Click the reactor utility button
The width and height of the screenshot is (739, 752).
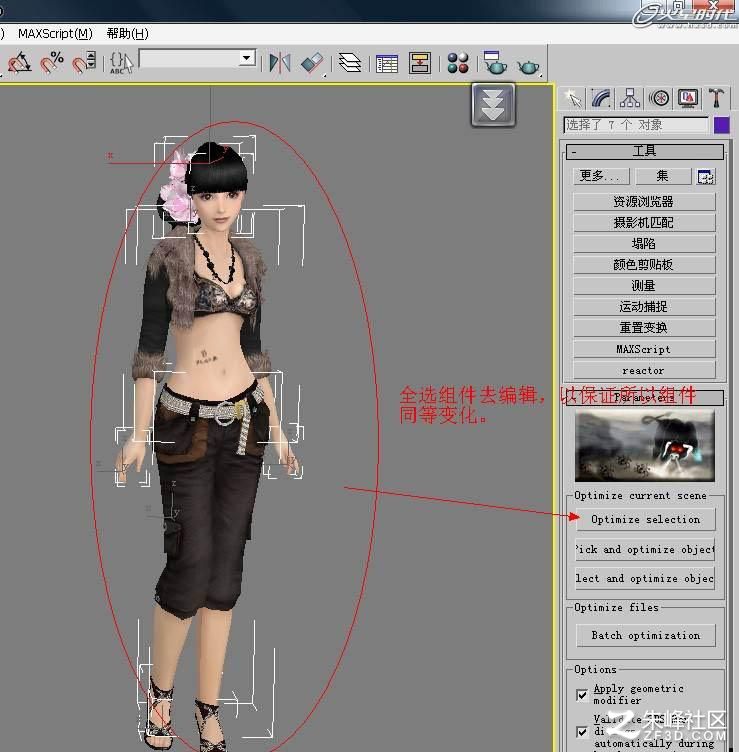[x=644, y=370]
